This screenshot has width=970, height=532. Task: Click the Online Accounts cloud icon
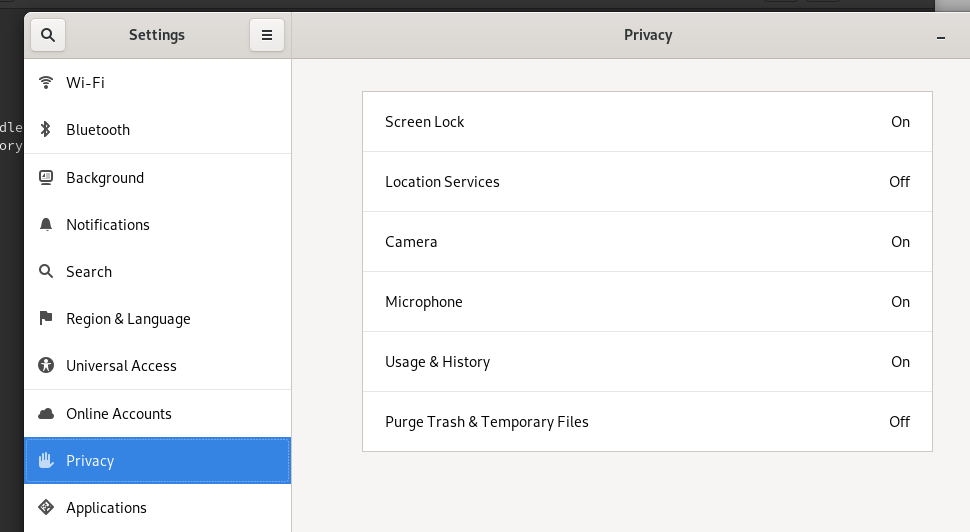pyautogui.click(x=45, y=413)
